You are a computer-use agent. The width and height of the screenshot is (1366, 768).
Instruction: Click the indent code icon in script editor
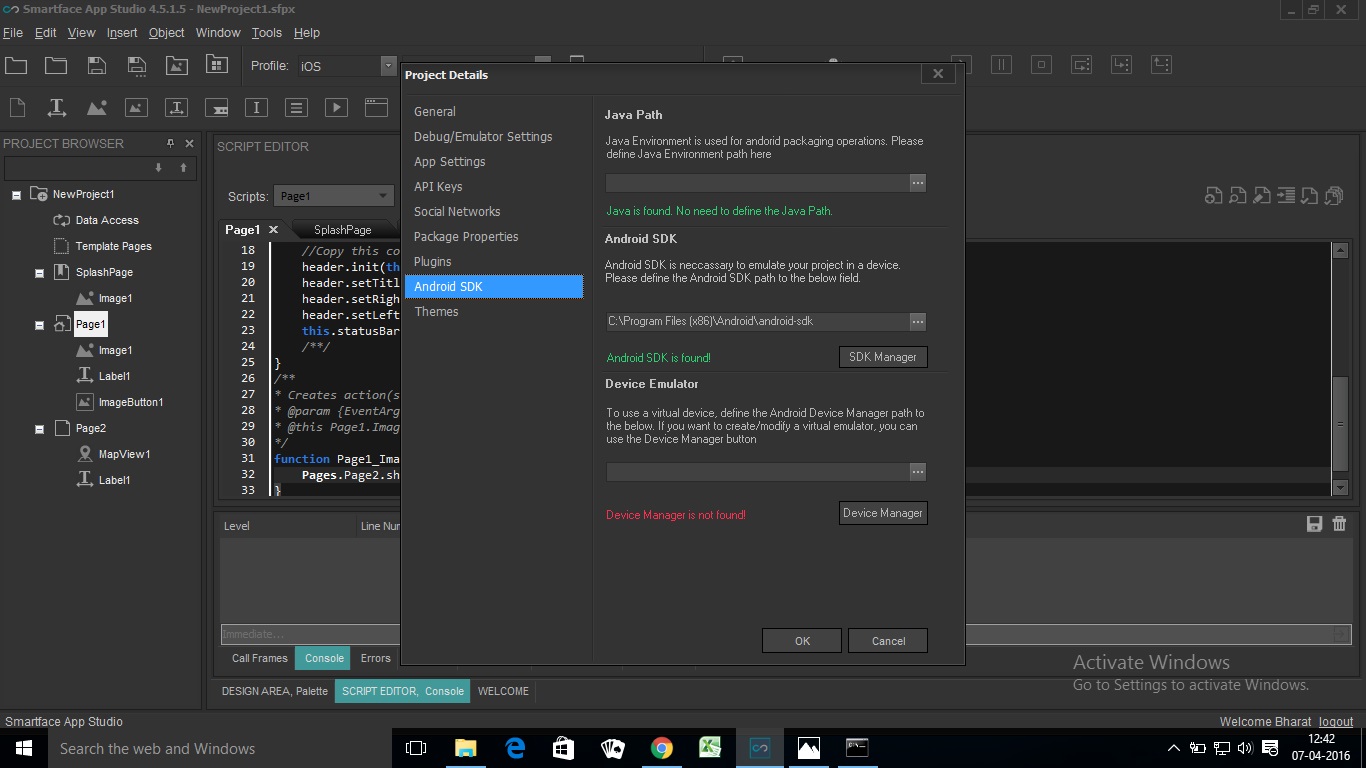[x=1286, y=196]
